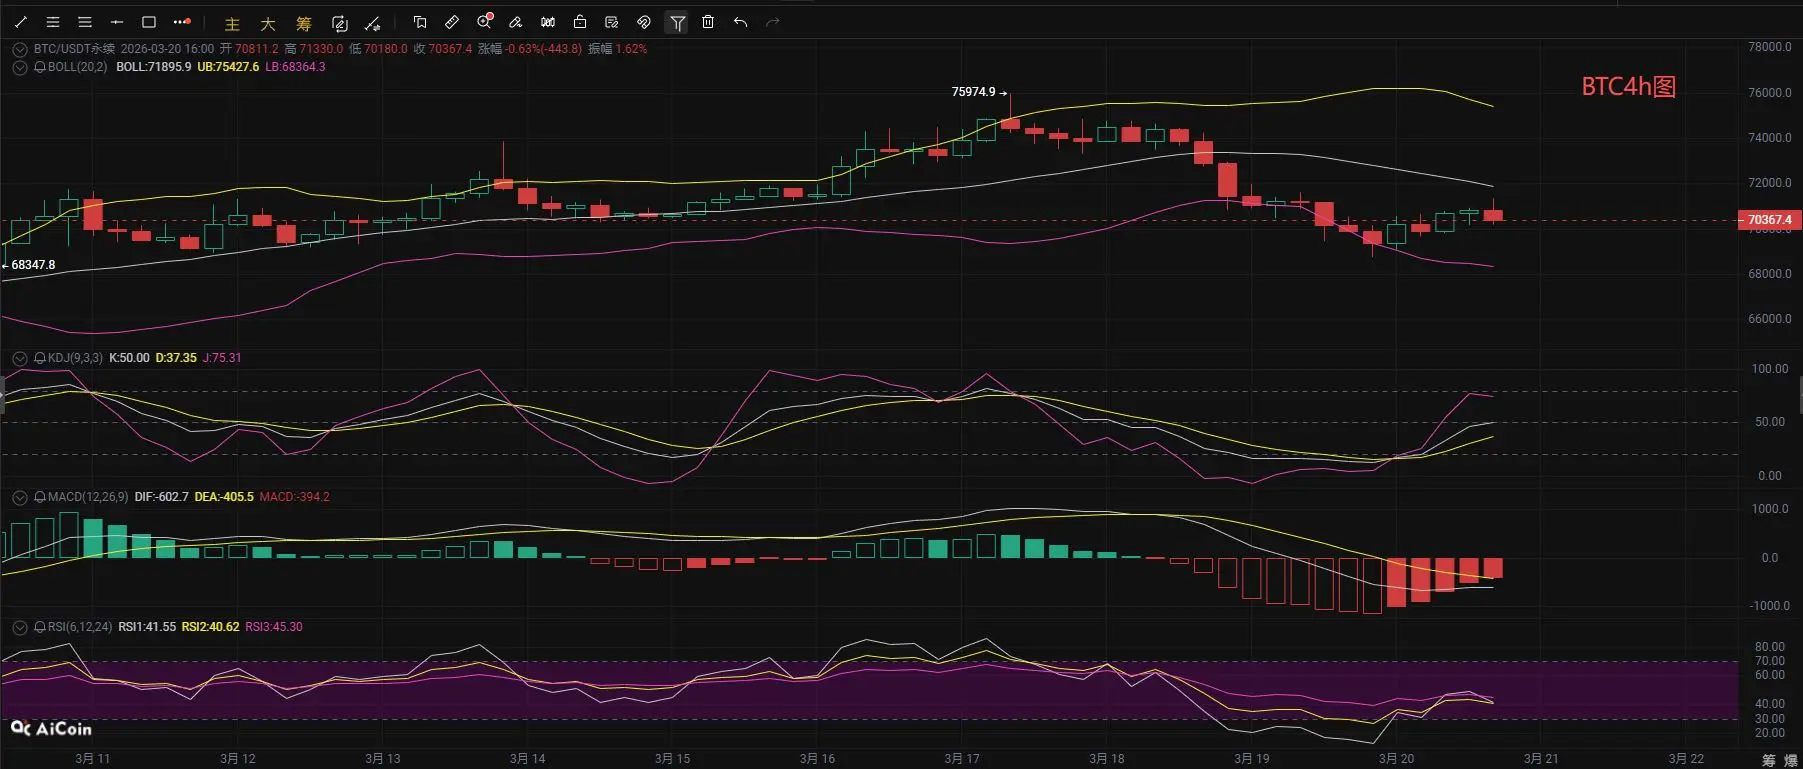This screenshot has height=769, width=1803.
Task: Select the trend line drawing tool
Action: [21, 22]
